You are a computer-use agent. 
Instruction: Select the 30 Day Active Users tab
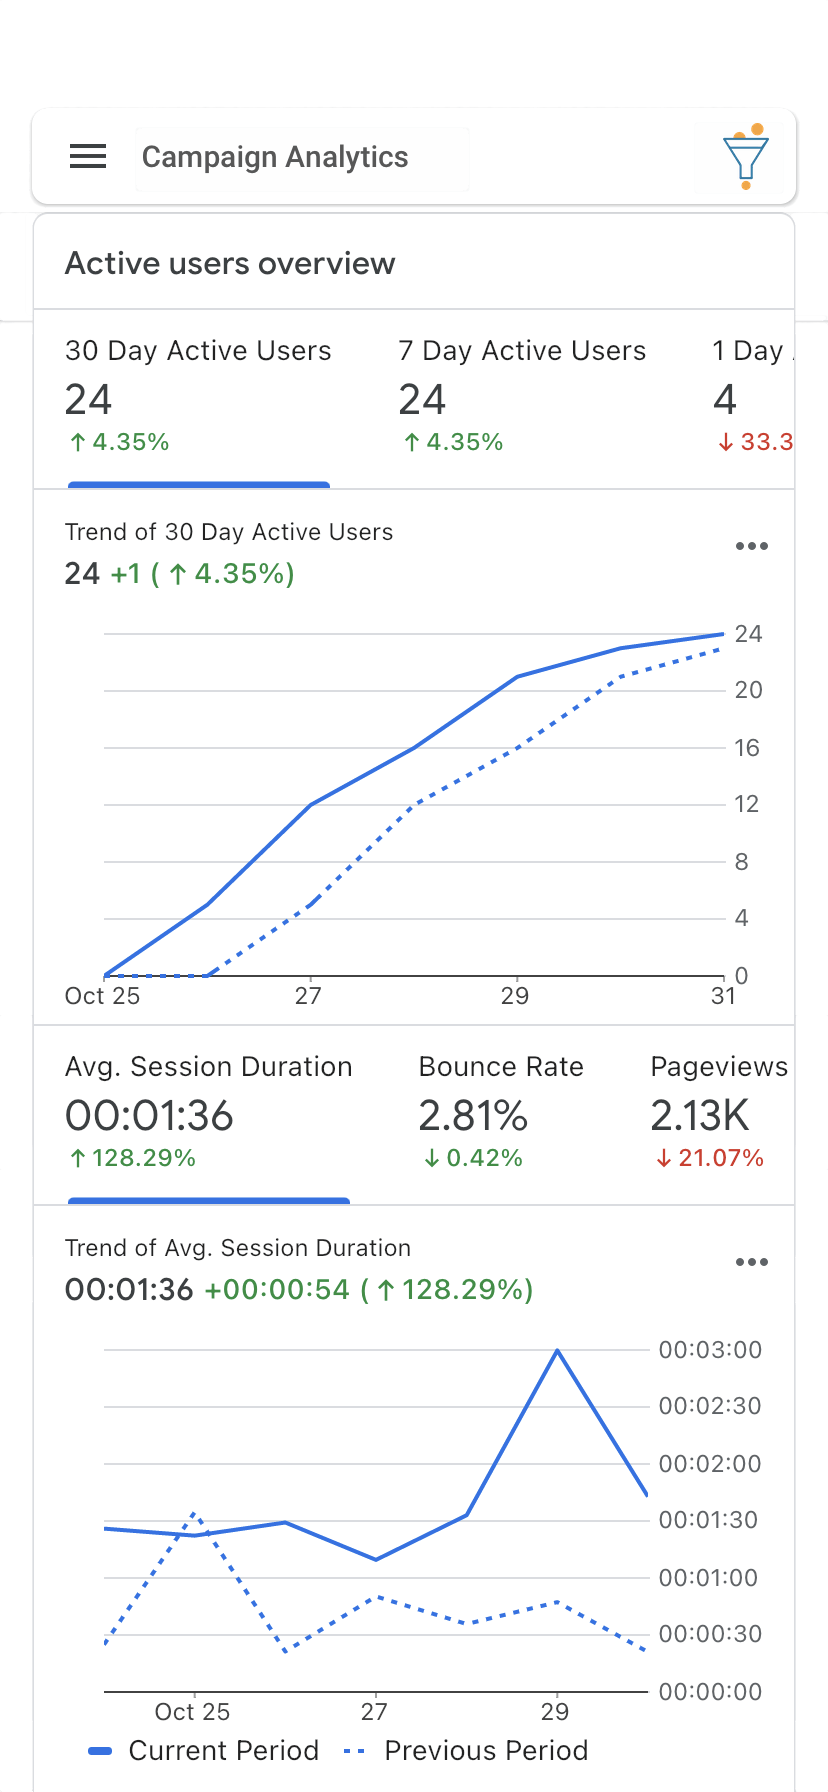pos(199,399)
